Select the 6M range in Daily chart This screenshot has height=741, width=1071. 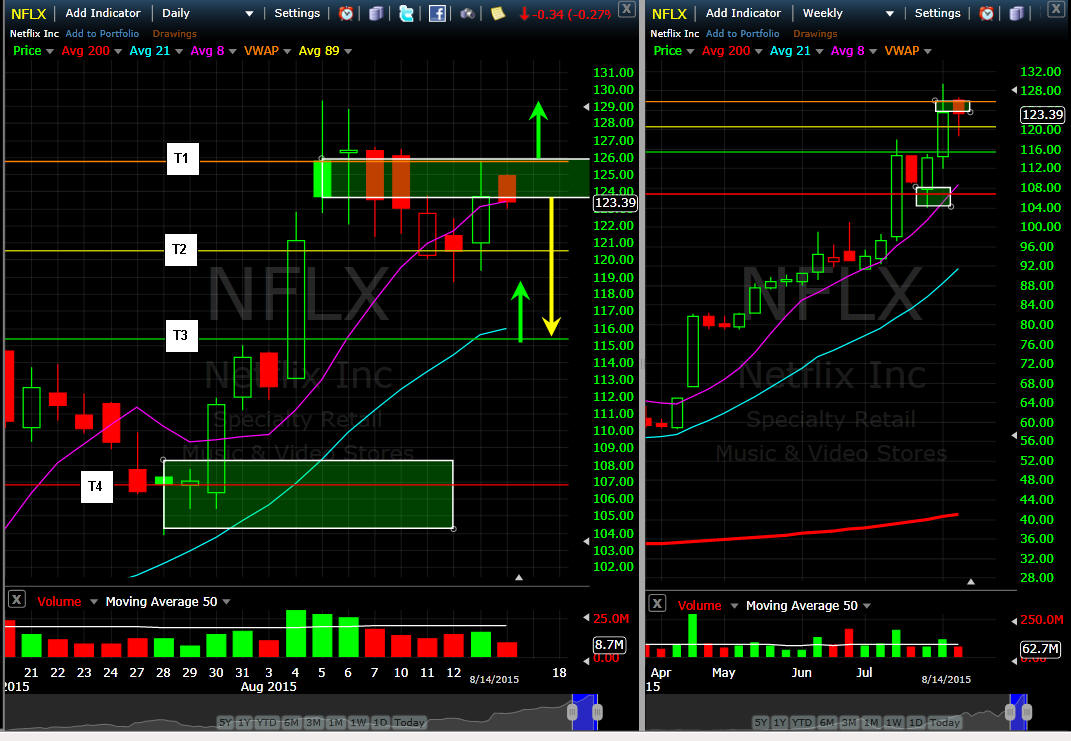point(292,723)
